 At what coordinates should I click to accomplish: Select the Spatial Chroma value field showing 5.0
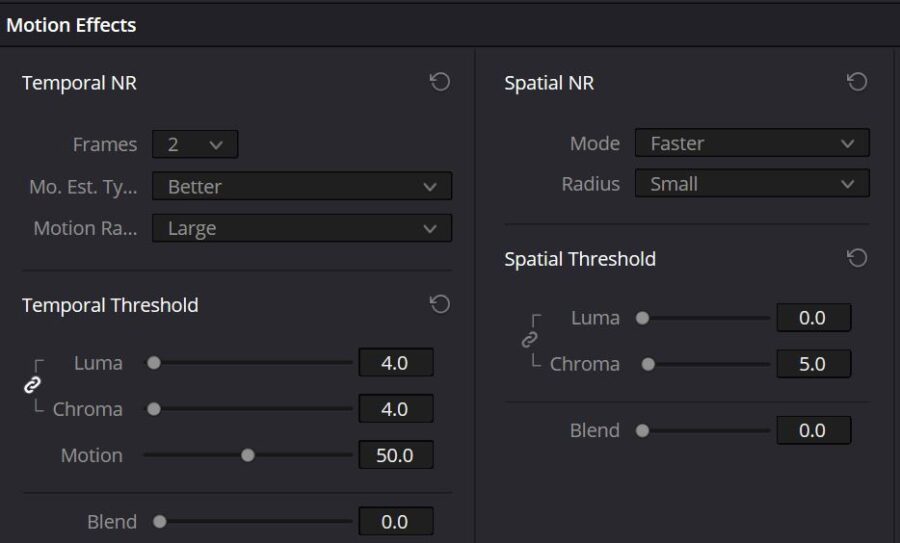click(812, 364)
